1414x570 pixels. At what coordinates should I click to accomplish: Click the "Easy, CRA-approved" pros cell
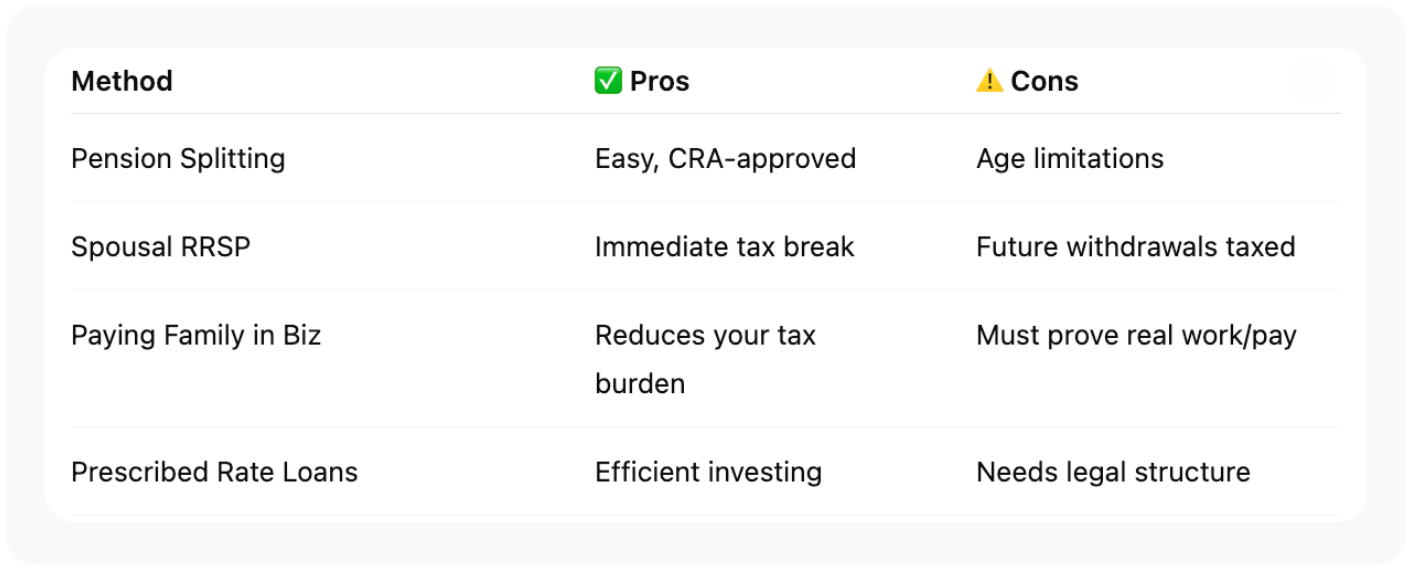(725, 158)
